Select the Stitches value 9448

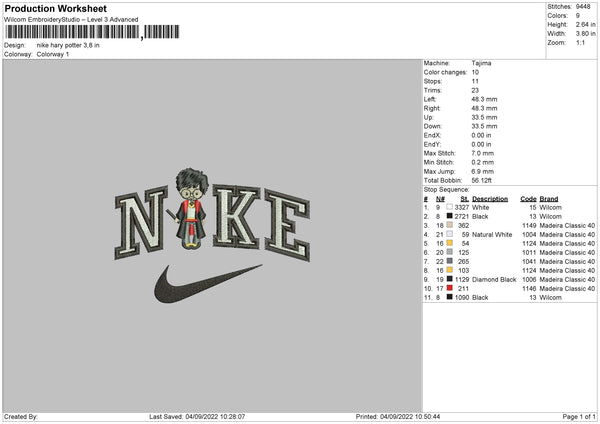[583, 7]
